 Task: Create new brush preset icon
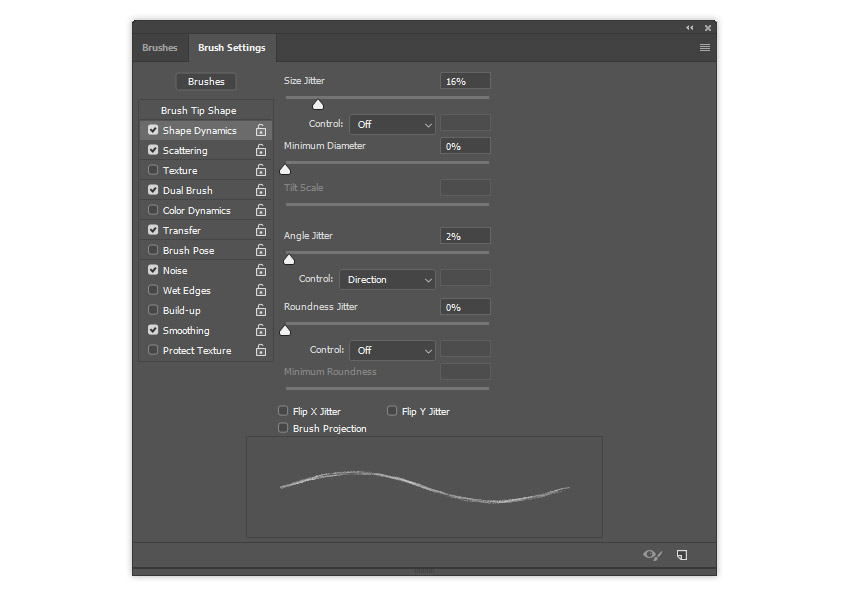[x=682, y=555]
